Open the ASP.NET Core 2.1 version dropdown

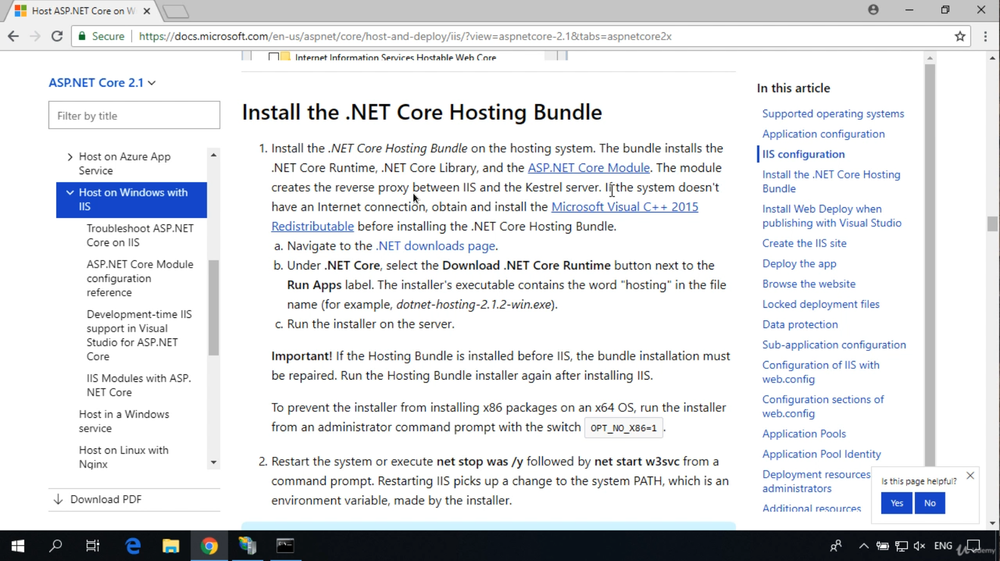(x=102, y=83)
